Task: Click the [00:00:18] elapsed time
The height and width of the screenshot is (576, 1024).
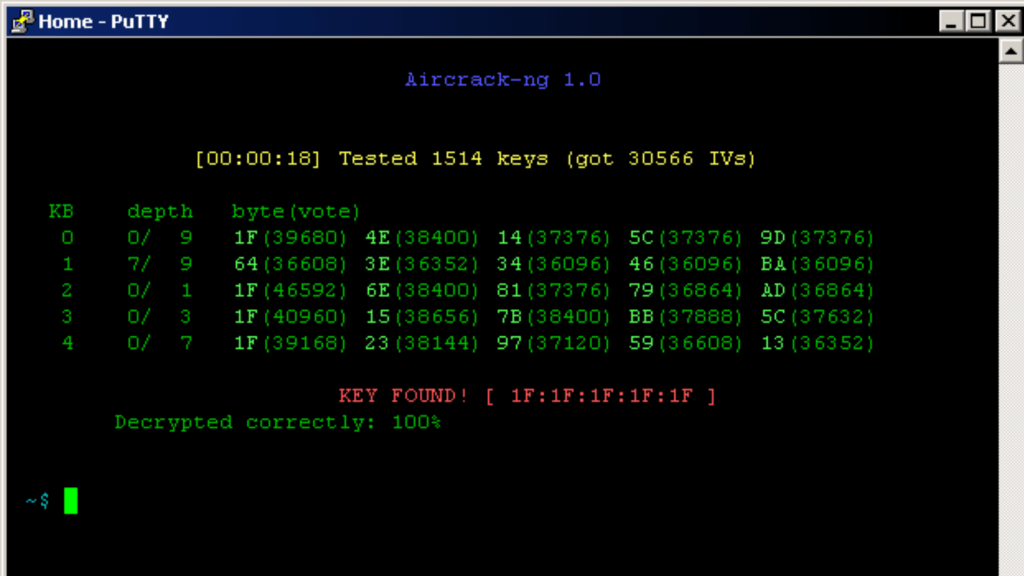Action: [258, 159]
